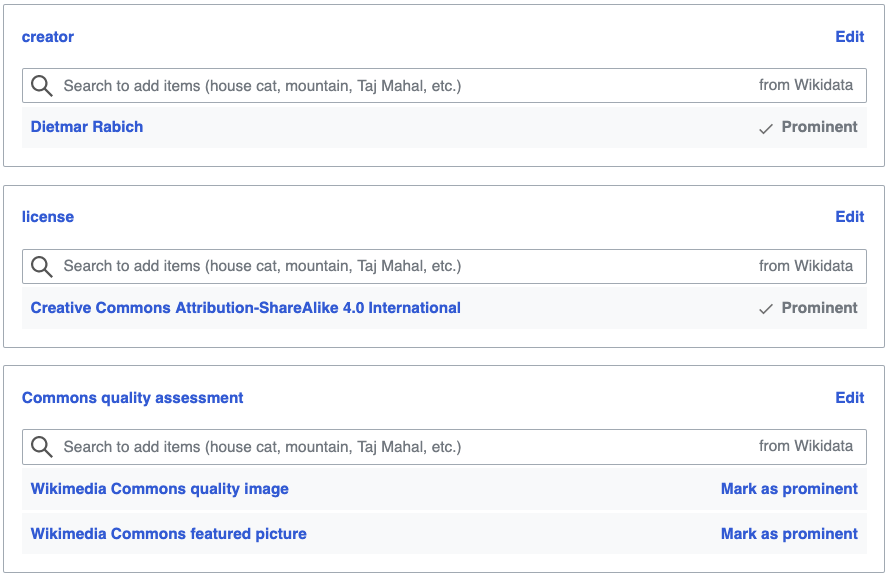Click the checkmark icon beside Dietmar Rabich
The width and height of the screenshot is (889, 580).
tap(766, 128)
